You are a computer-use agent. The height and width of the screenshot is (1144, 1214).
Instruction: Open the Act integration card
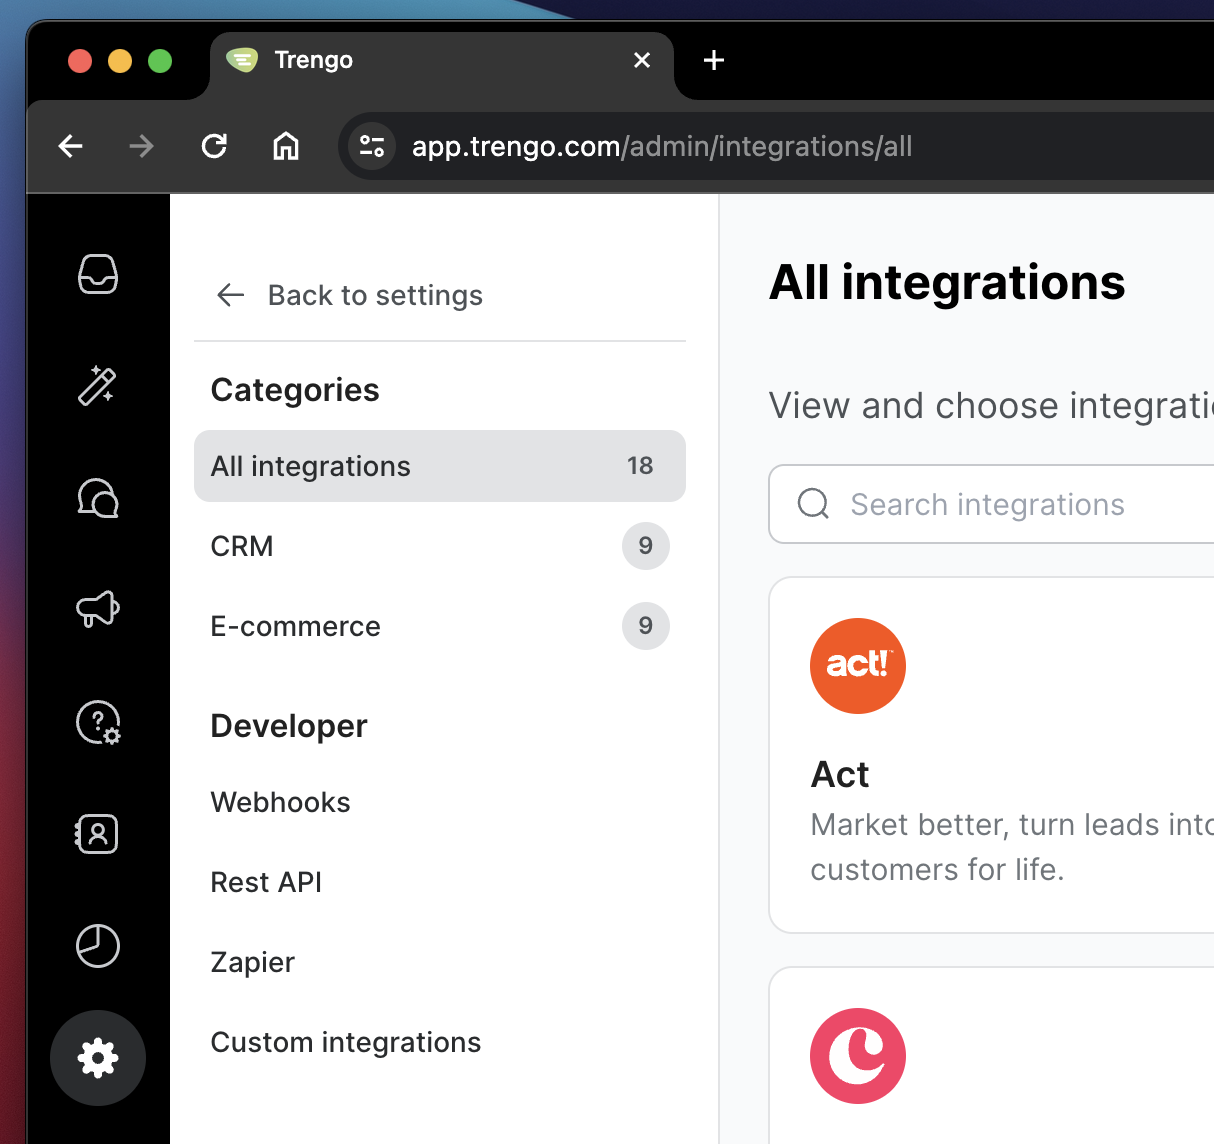tap(990, 755)
